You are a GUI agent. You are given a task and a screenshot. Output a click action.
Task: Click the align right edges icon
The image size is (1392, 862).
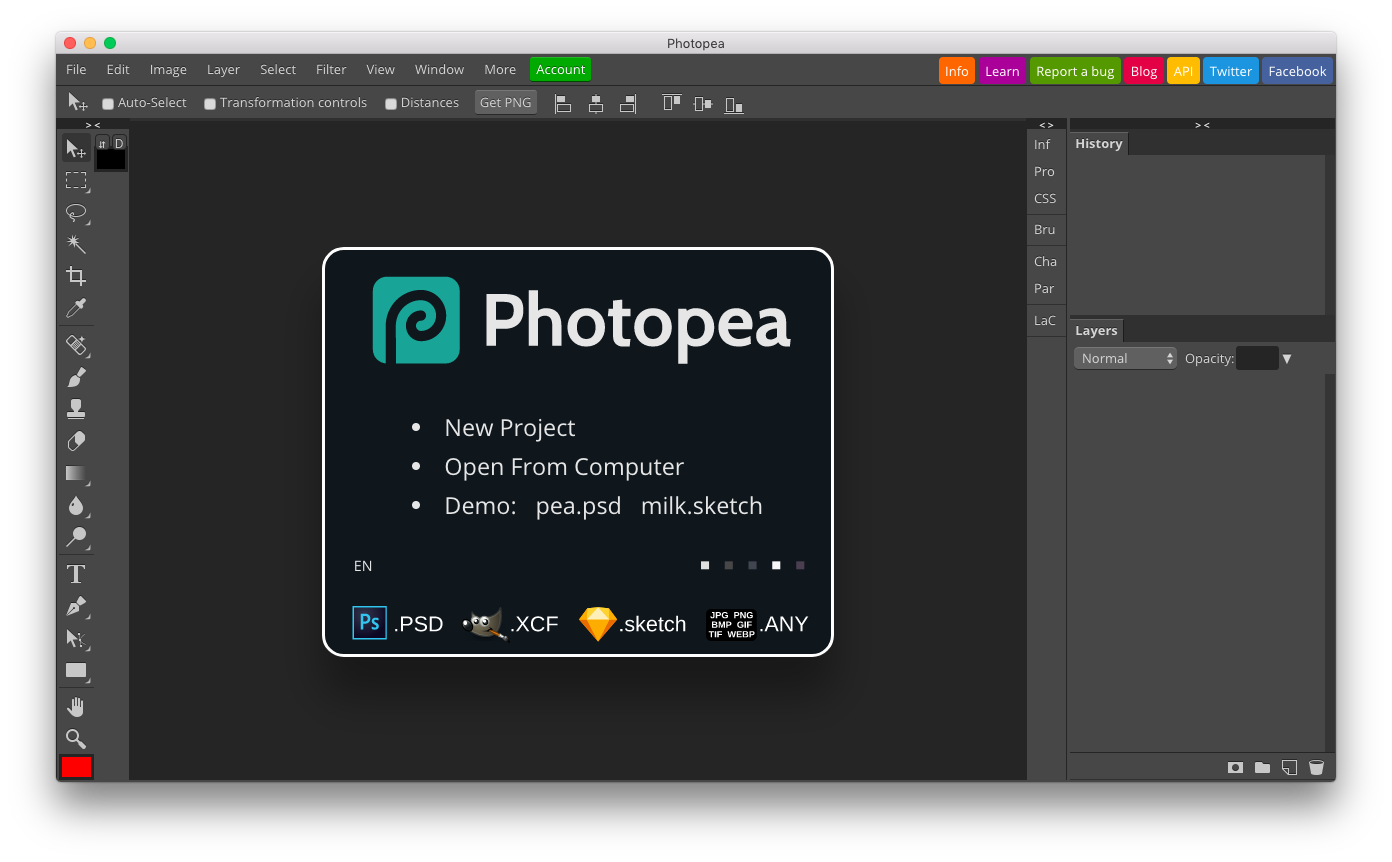point(628,103)
